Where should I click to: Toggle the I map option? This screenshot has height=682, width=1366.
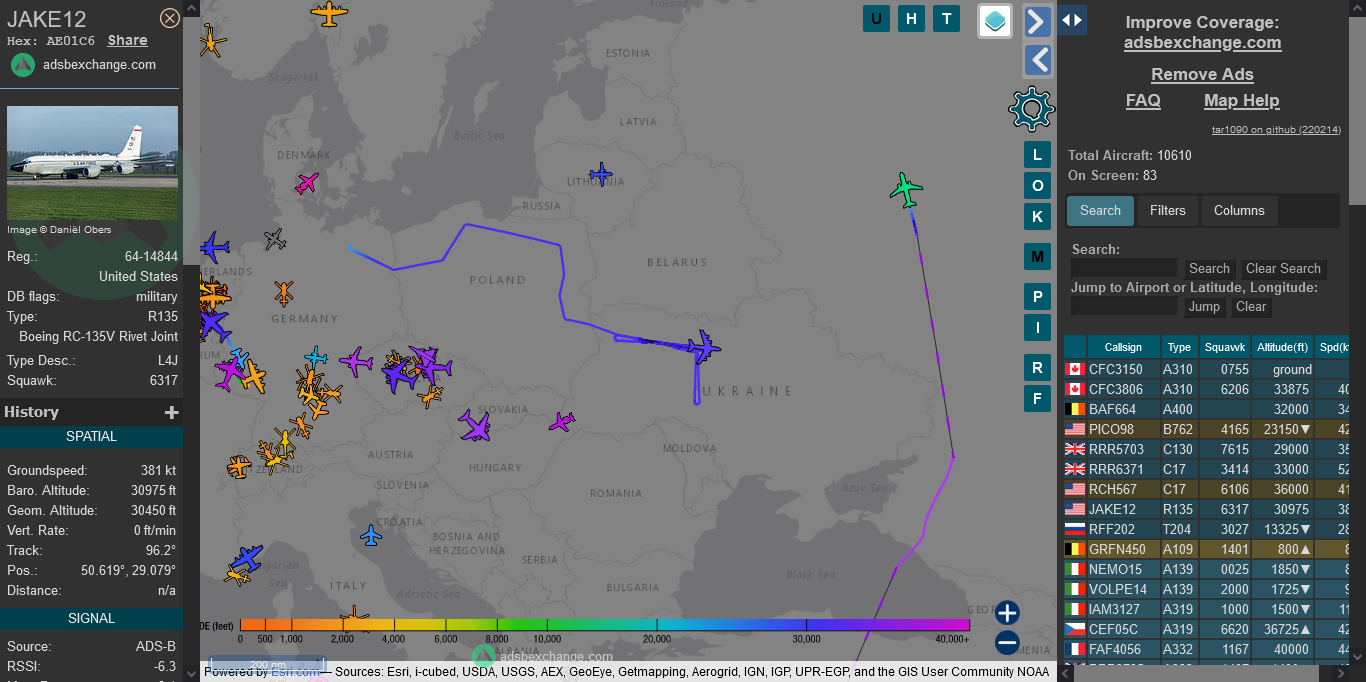1037,328
